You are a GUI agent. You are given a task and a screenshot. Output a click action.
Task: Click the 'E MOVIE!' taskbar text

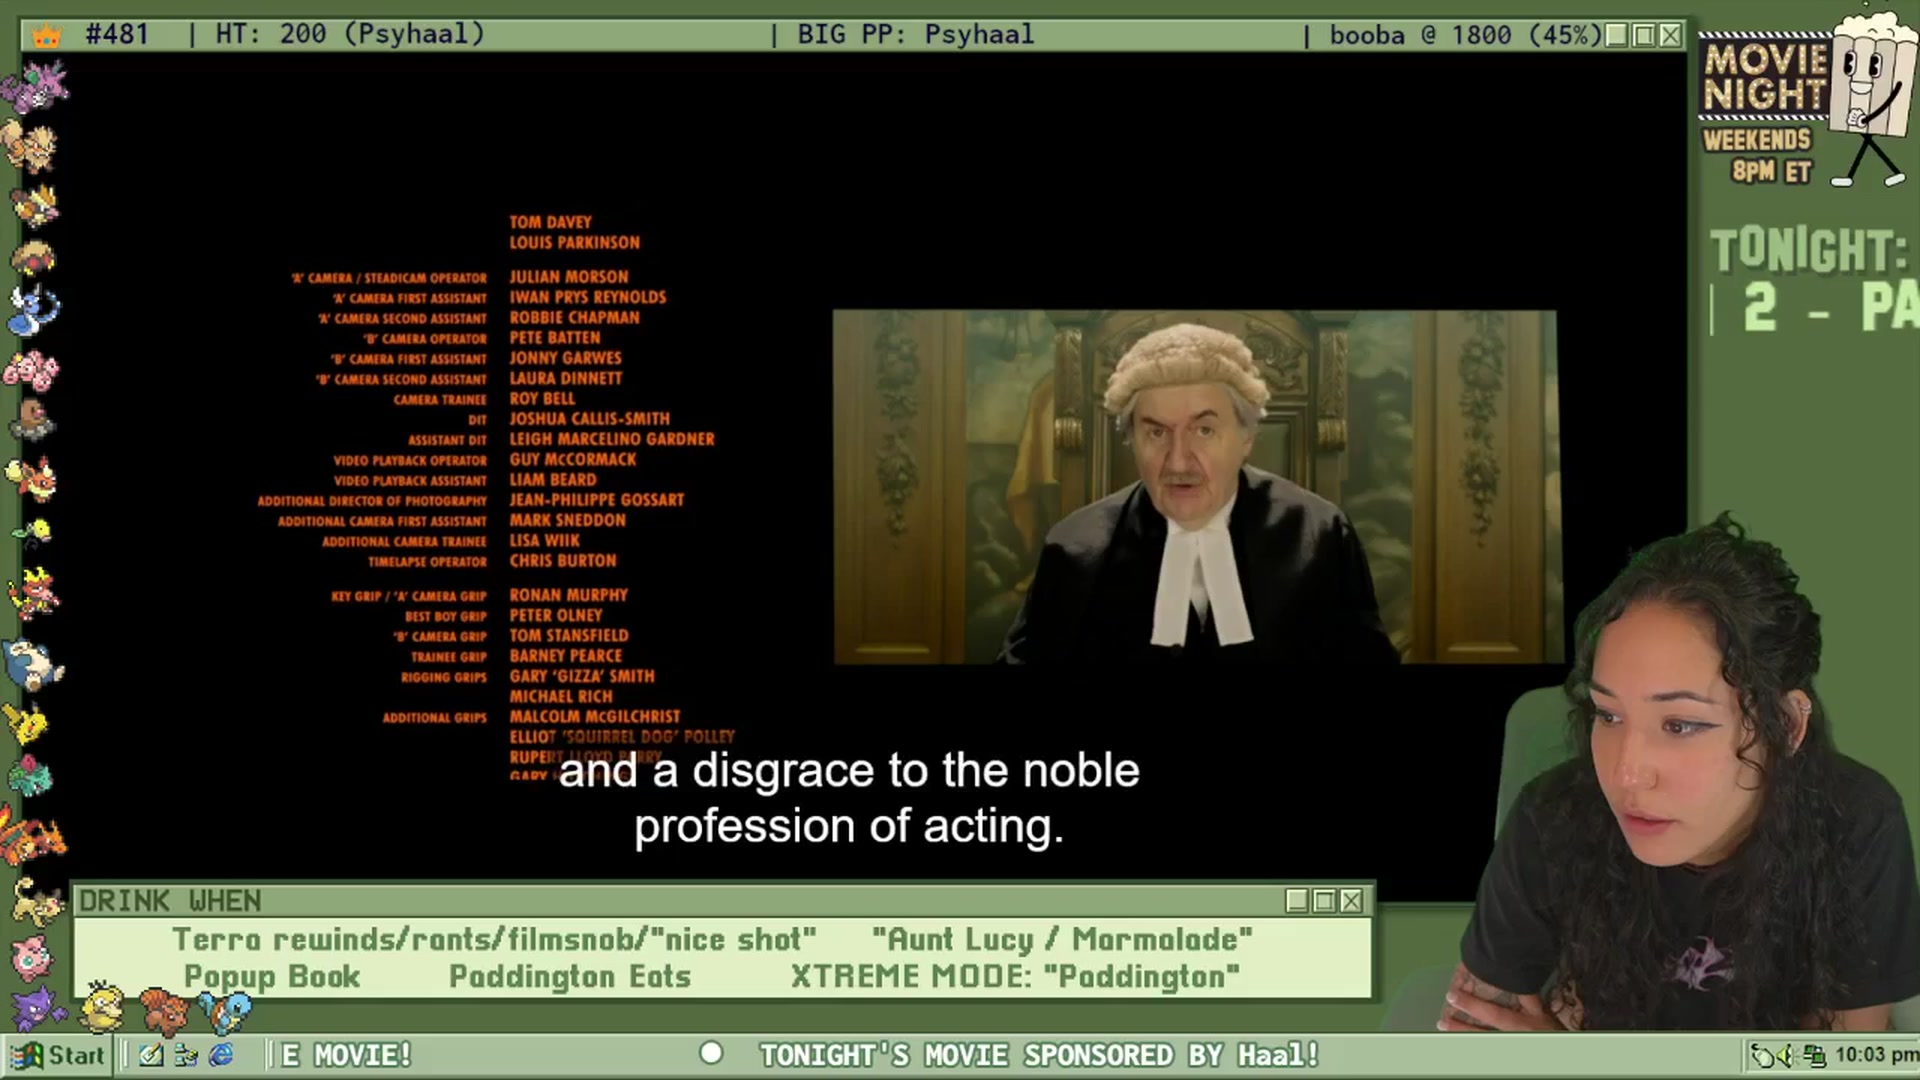(347, 1055)
